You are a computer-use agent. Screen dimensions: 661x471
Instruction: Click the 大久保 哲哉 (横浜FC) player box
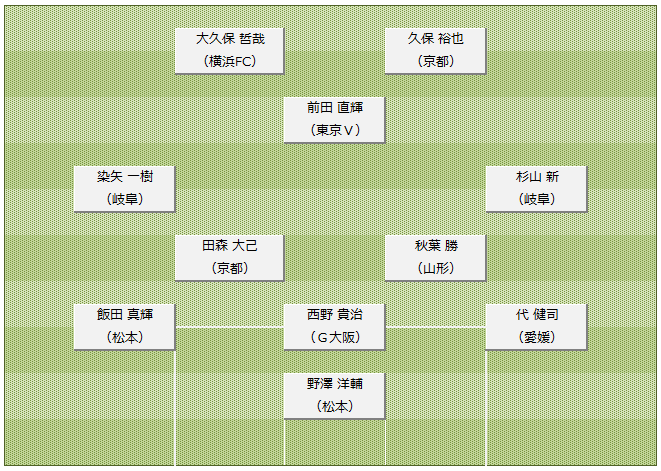(229, 51)
